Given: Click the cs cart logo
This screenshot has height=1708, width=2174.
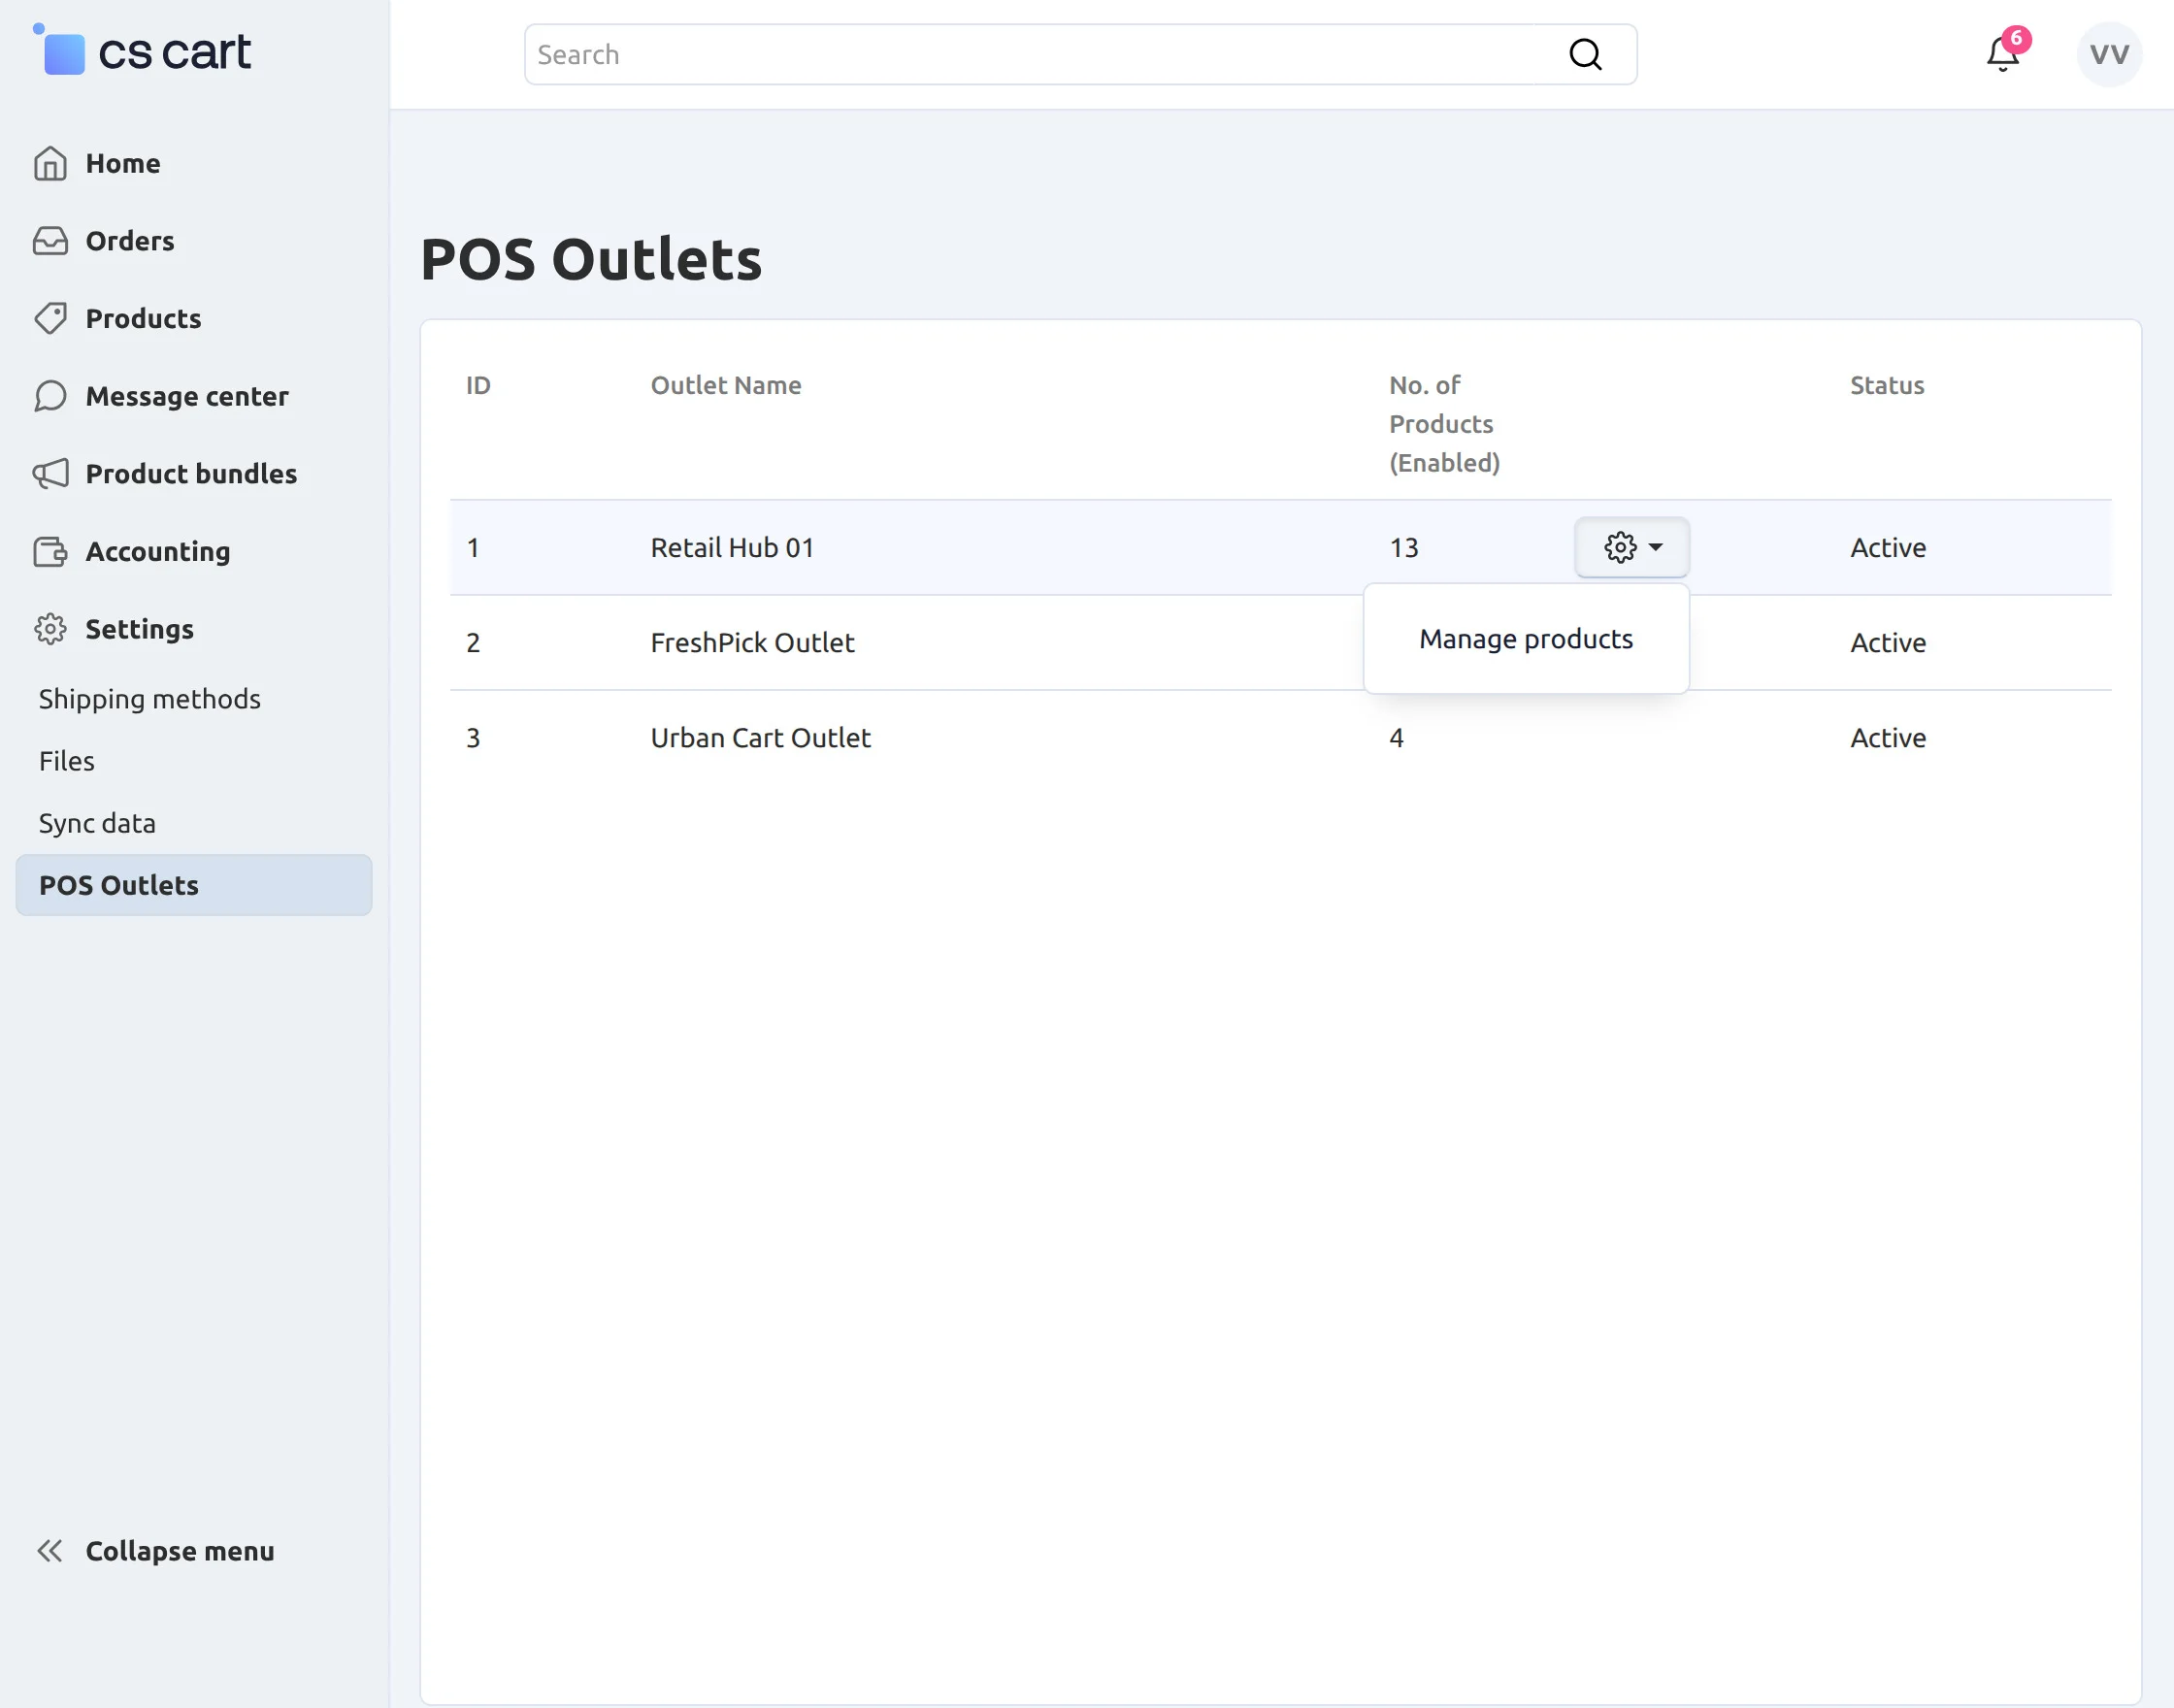Looking at the screenshot, I should [x=143, y=51].
